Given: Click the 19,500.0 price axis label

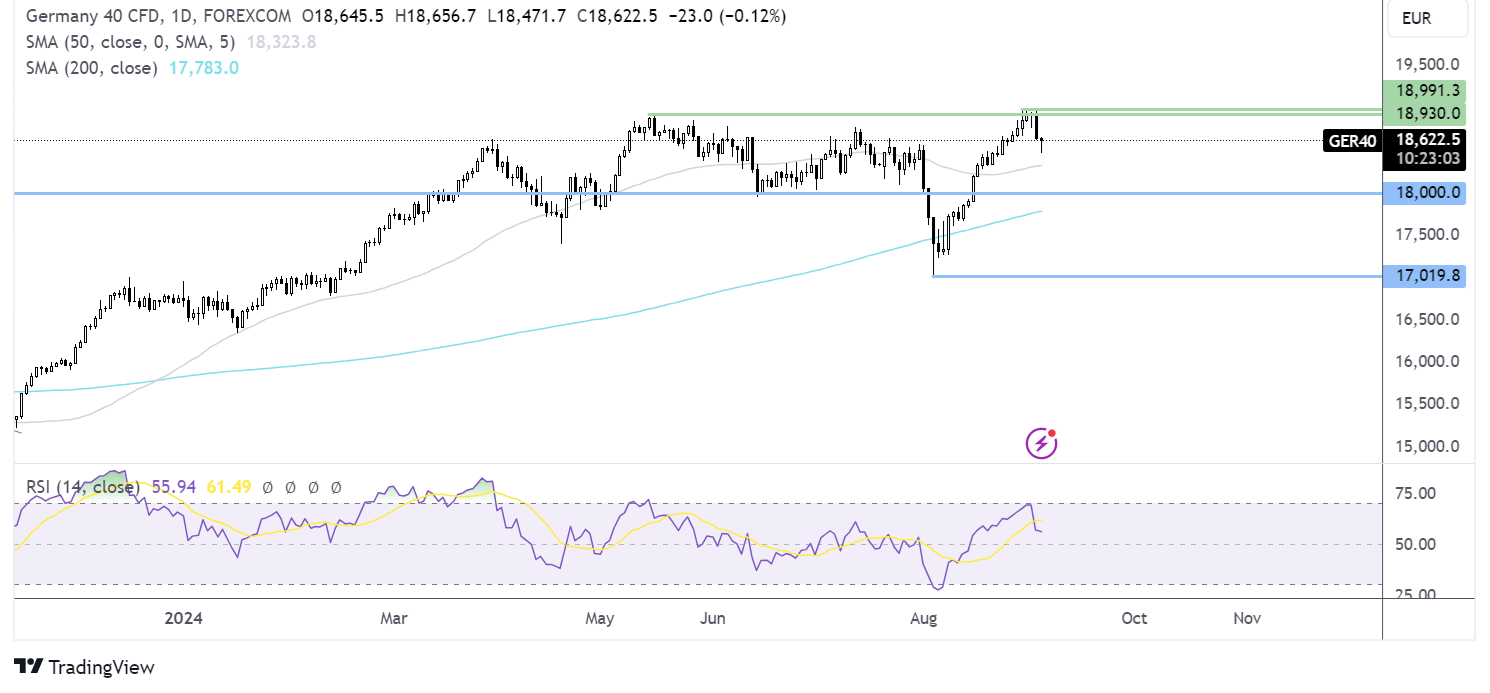Looking at the screenshot, I should (x=1429, y=65).
